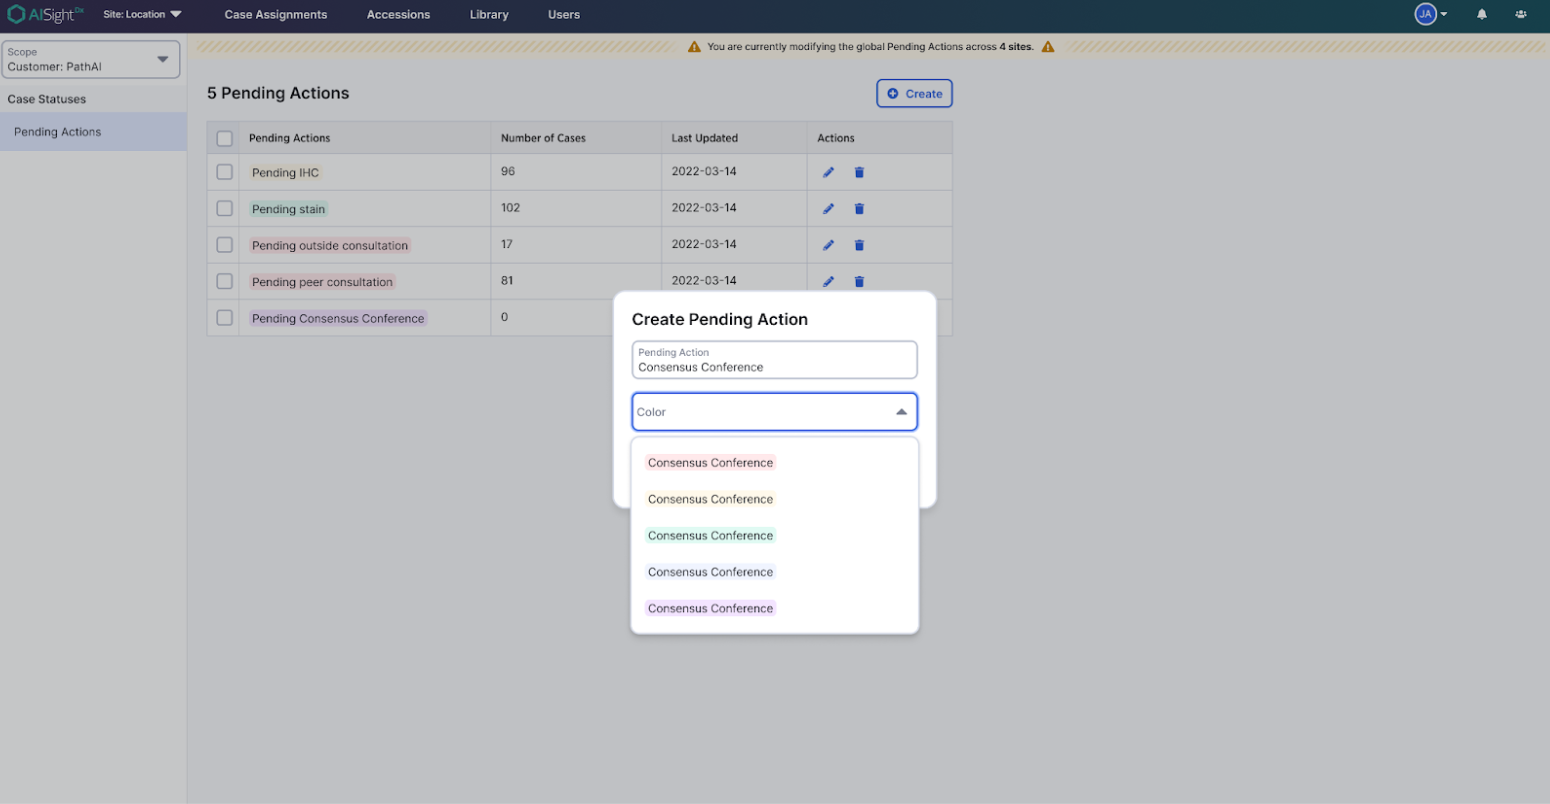The width and height of the screenshot is (1550, 804).
Task: Open the Users menu
Action: (x=564, y=14)
